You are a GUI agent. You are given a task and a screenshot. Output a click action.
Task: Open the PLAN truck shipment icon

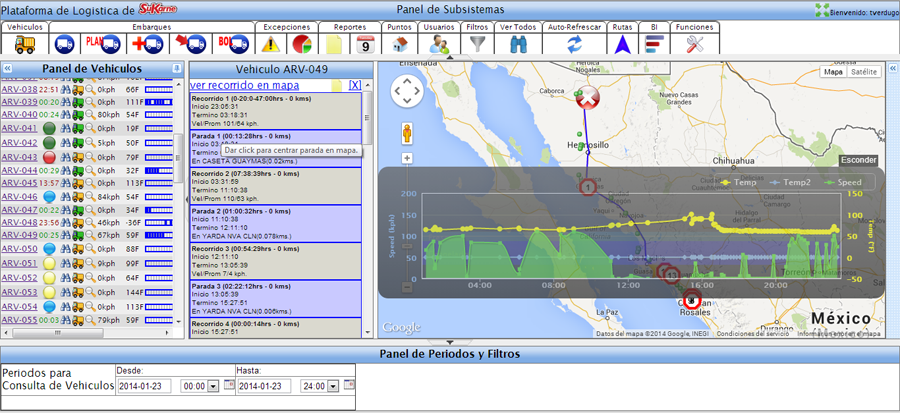tap(103, 43)
